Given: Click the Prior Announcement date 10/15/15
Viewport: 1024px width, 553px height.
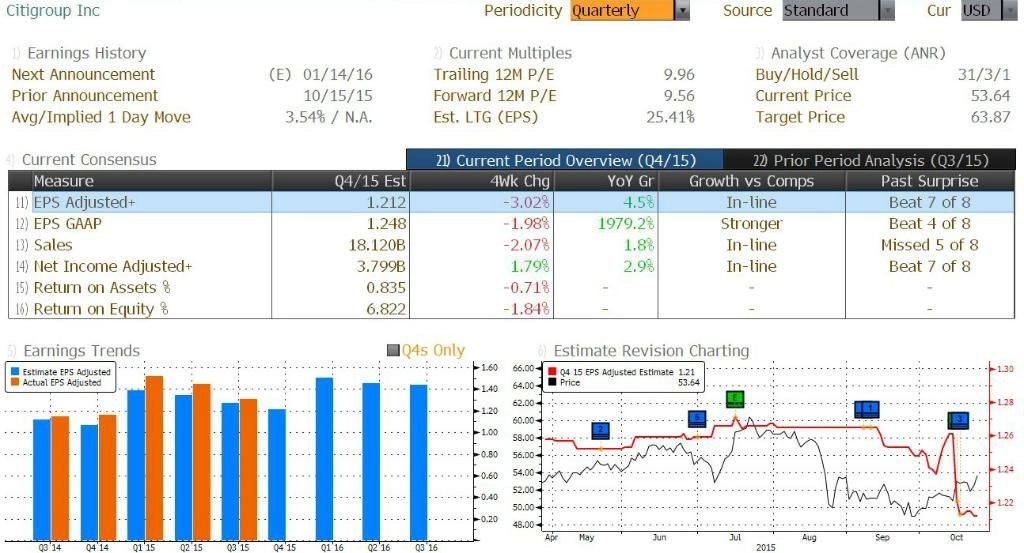Looking at the screenshot, I should 338,96.
